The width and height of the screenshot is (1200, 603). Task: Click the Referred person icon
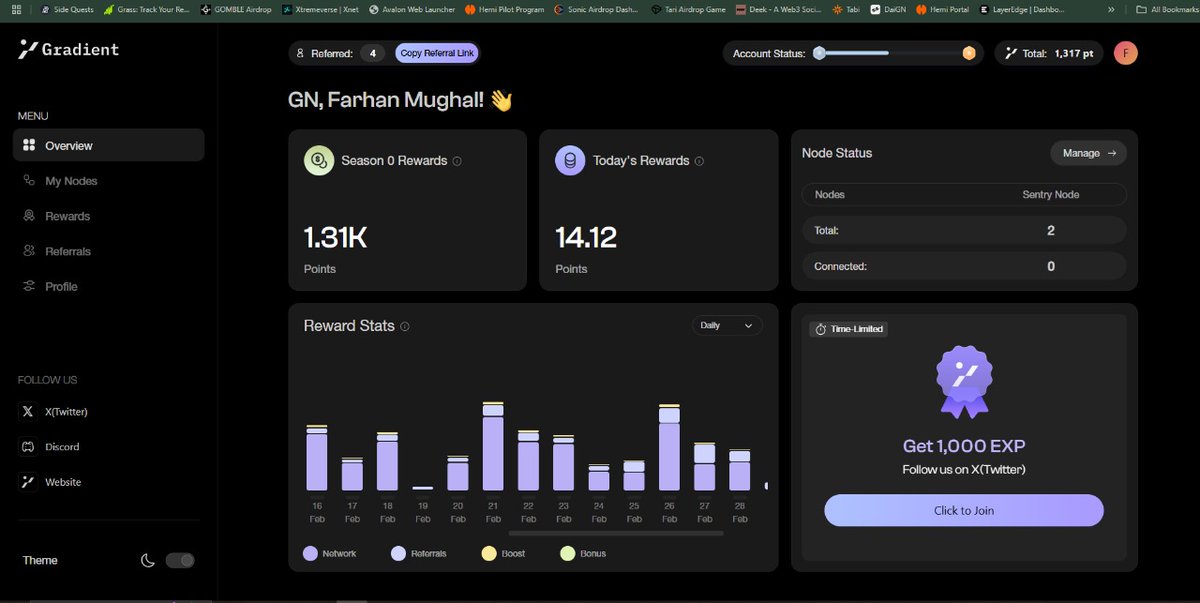[300, 53]
